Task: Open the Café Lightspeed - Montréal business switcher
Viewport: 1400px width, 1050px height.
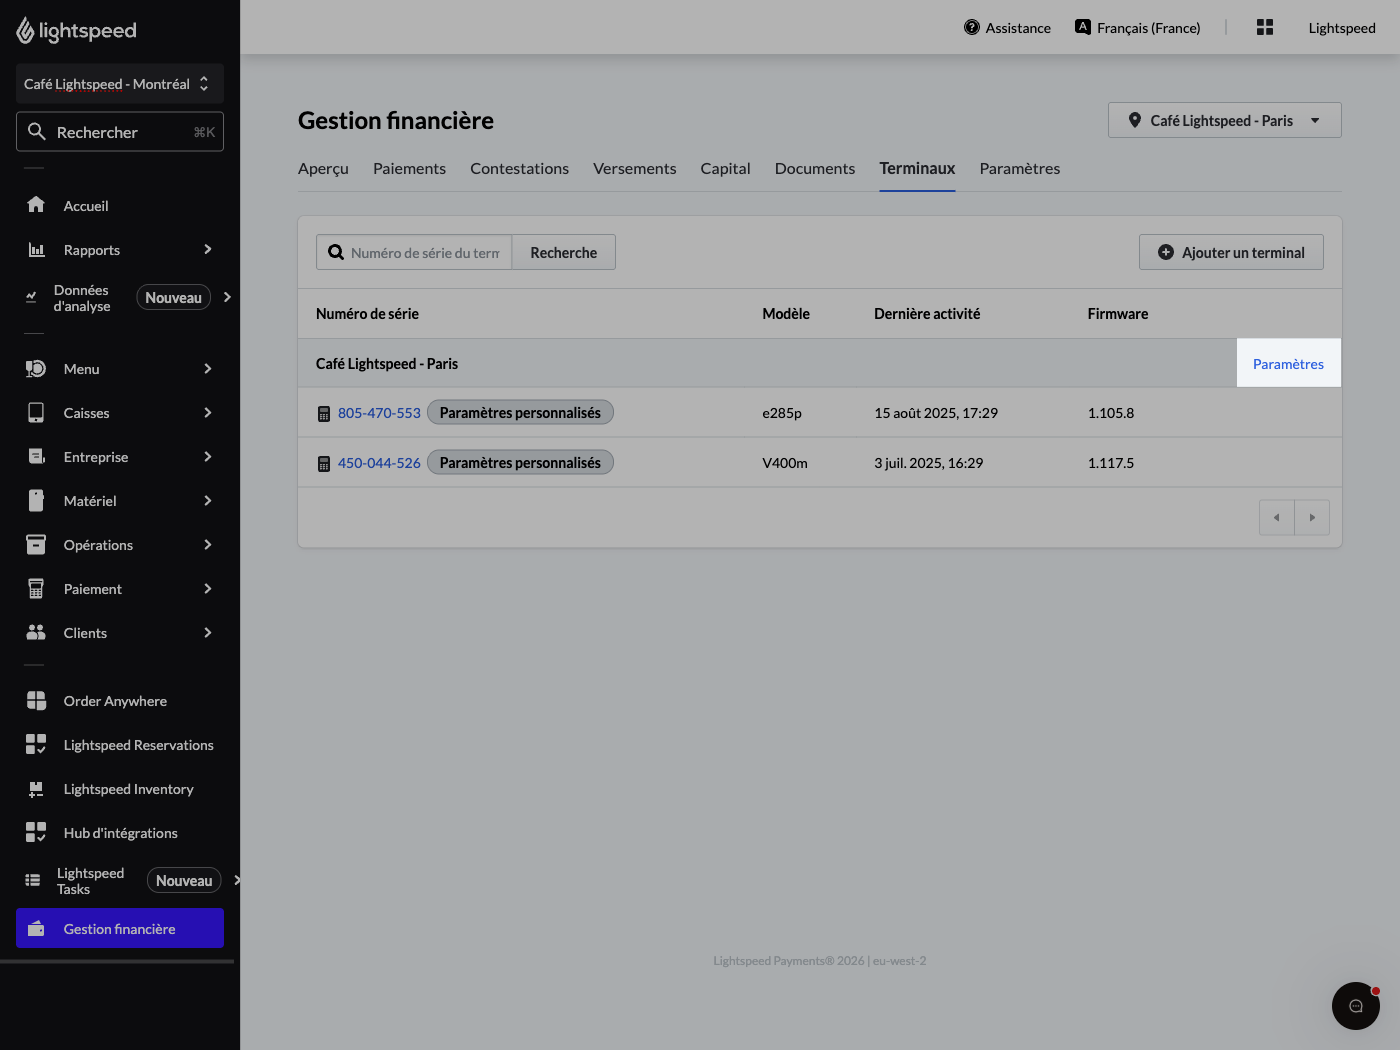Action: 120,84
